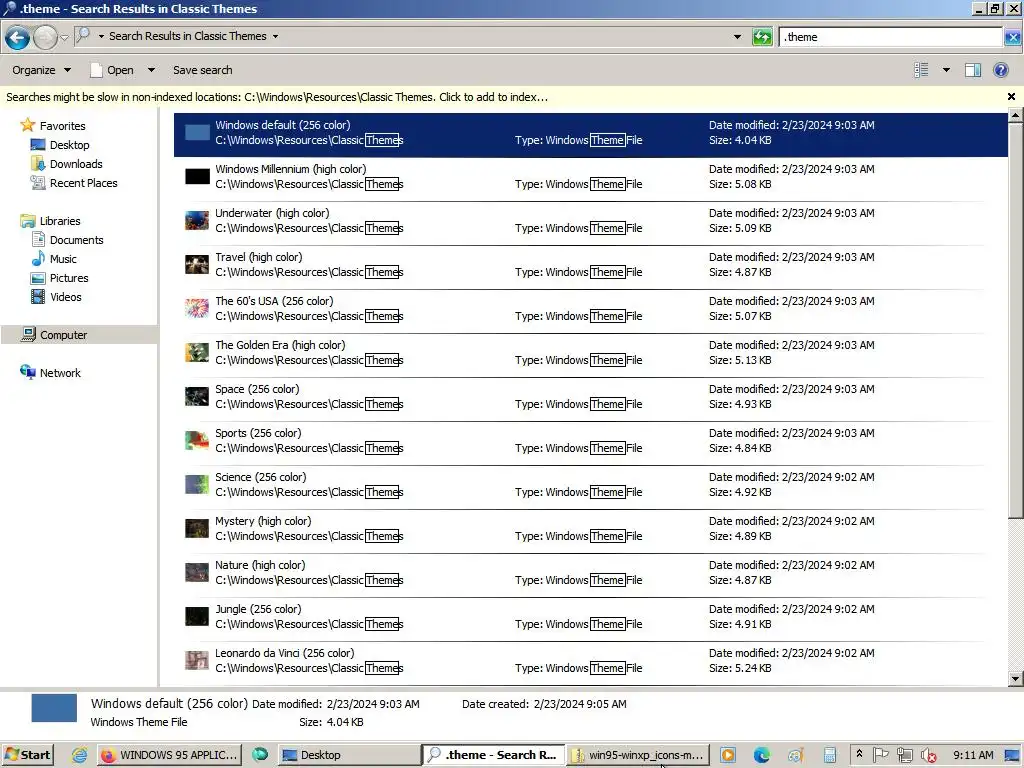Click the Open toolbar button
This screenshot has height=768, width=1024.
point(112,70)
